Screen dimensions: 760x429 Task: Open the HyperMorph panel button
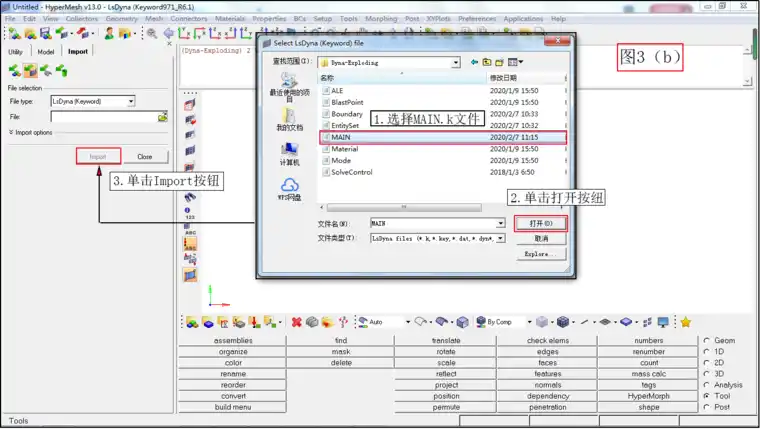(649, 396)
